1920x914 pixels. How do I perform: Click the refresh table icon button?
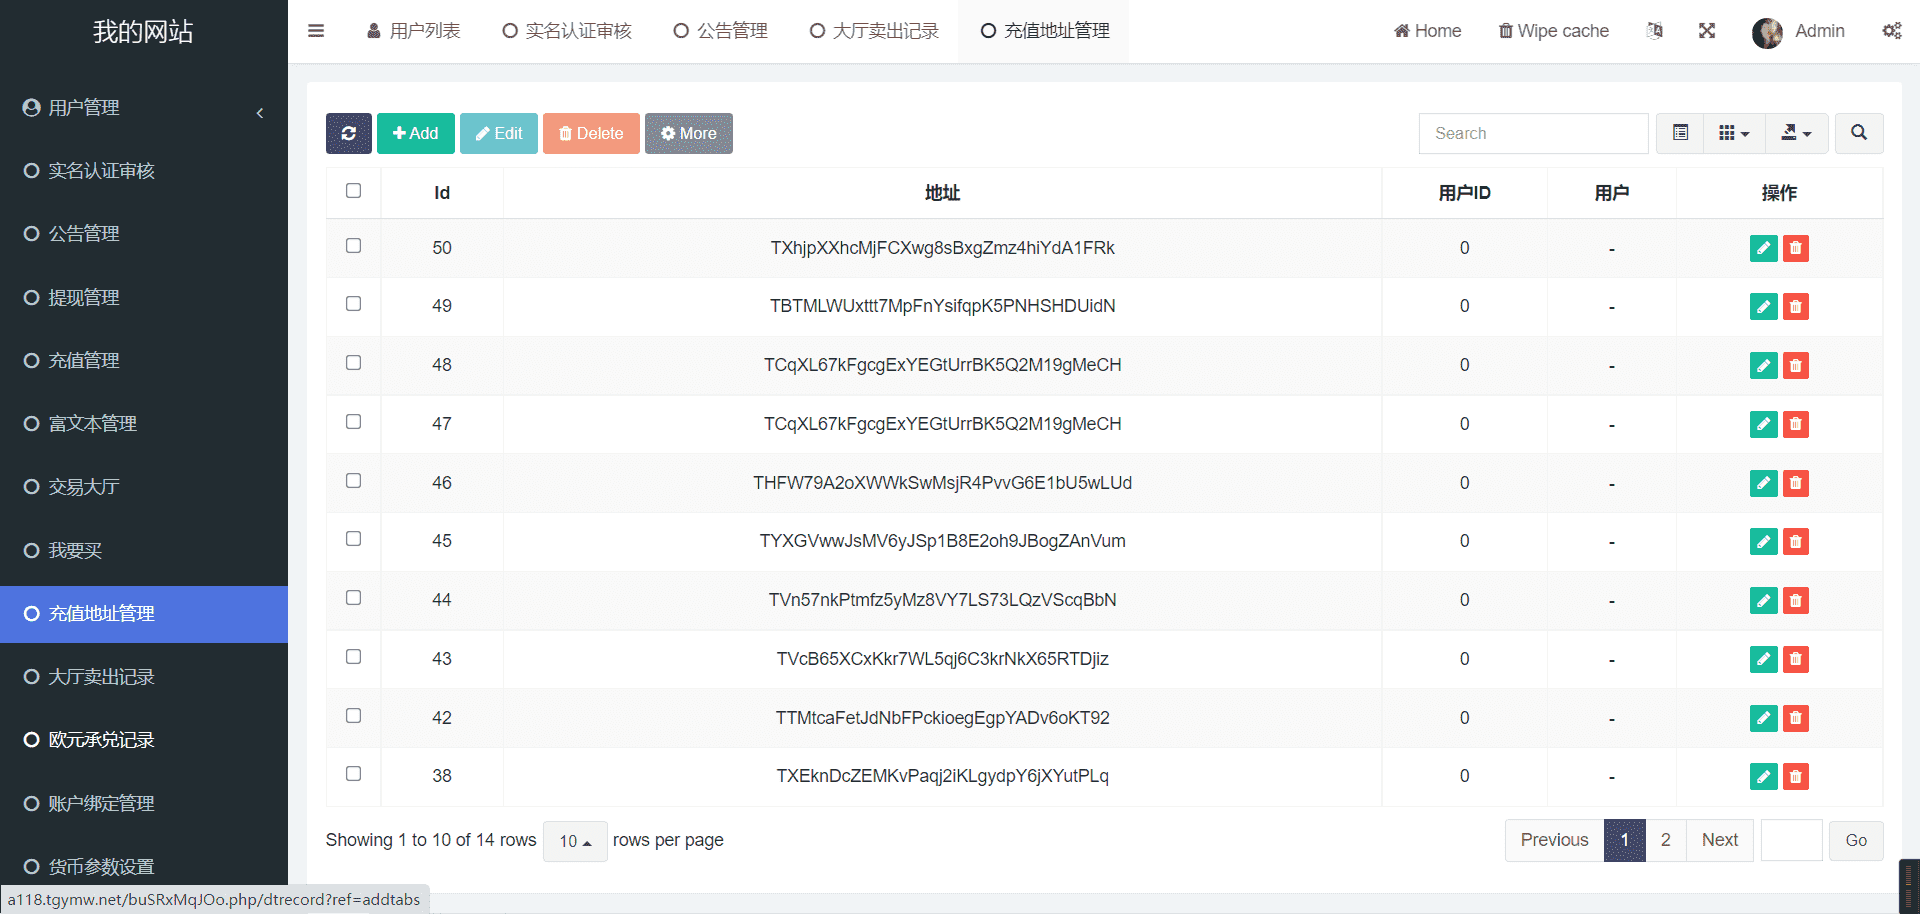click(348, 133)
